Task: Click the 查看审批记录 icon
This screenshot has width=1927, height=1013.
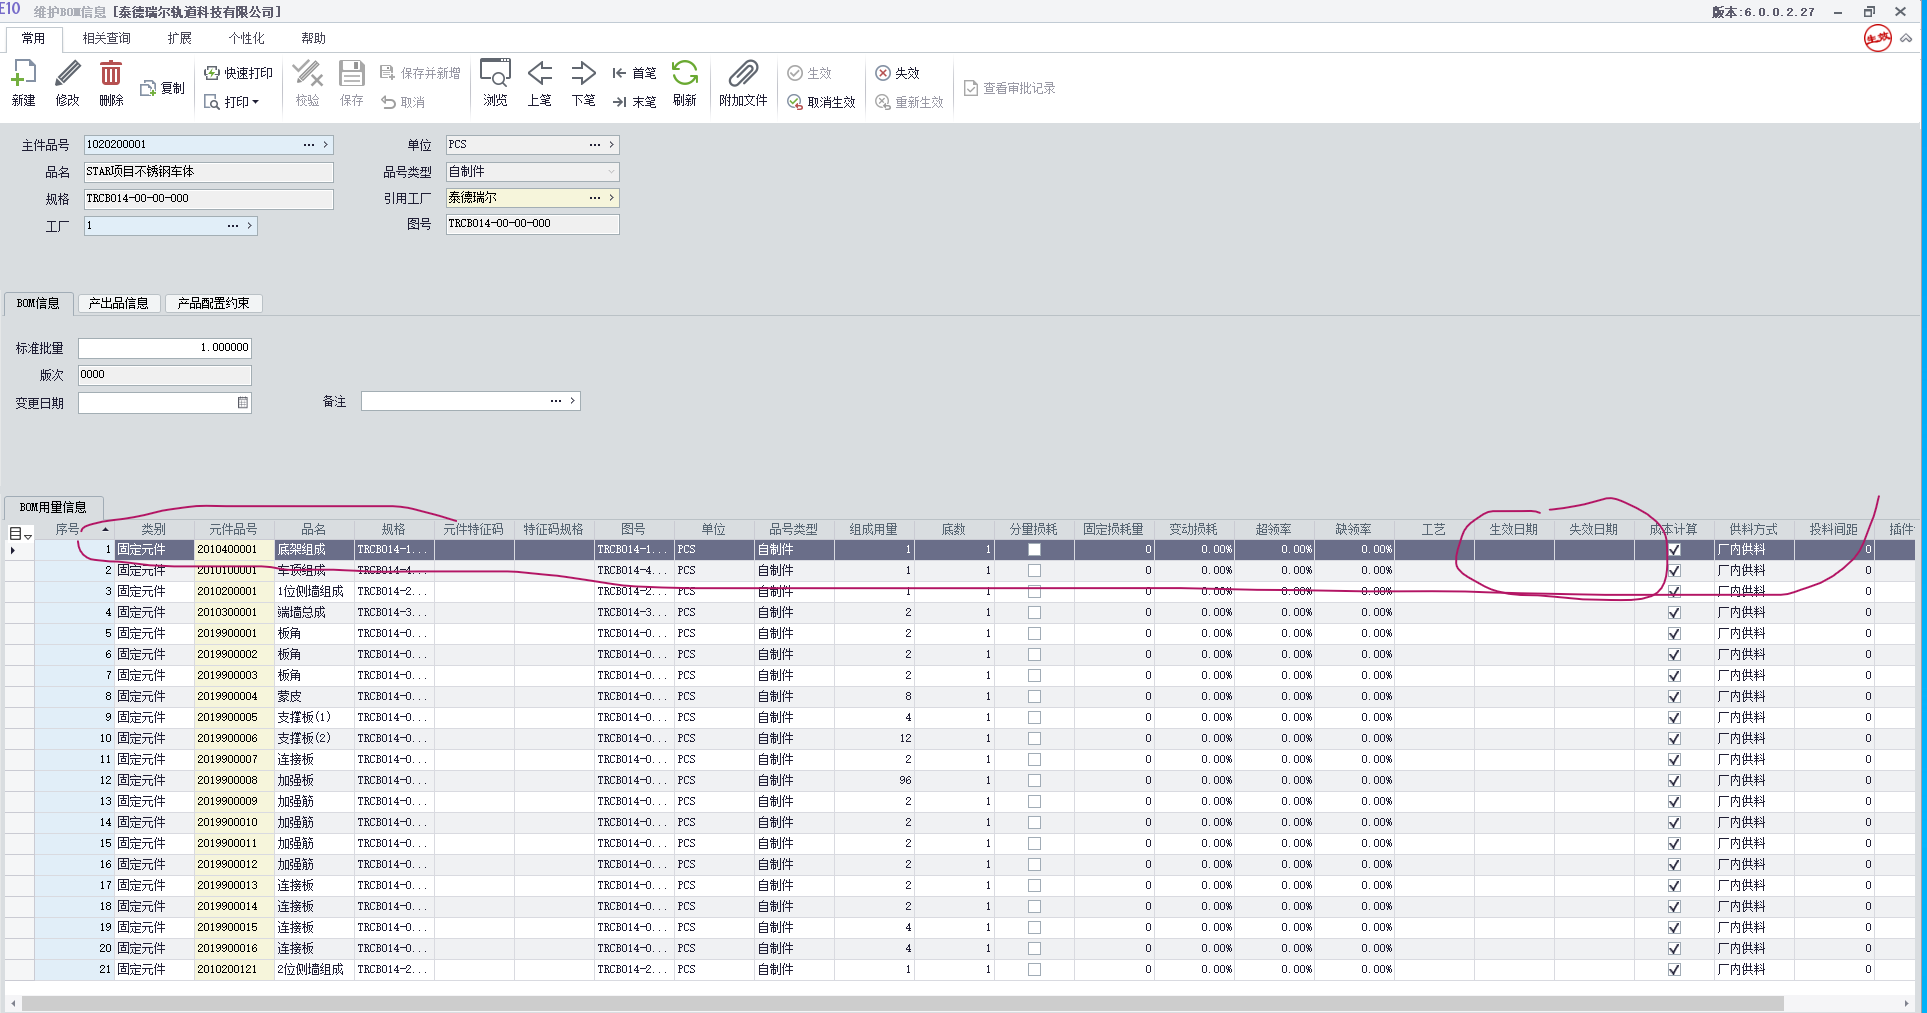Action: [971, 88]
